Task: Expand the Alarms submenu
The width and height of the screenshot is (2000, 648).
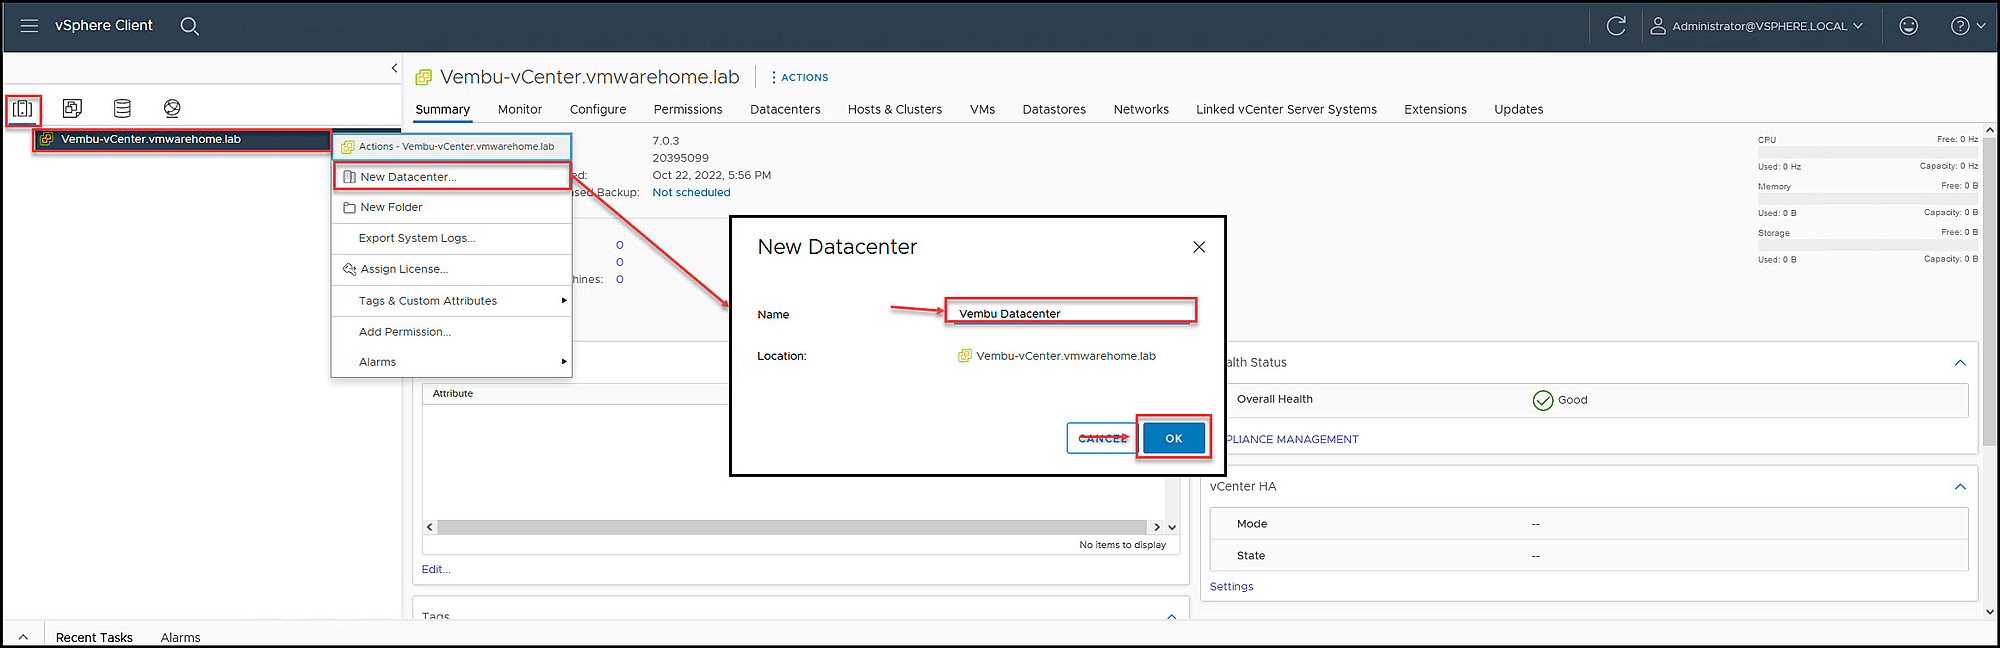Action: (x=452, y=362)
